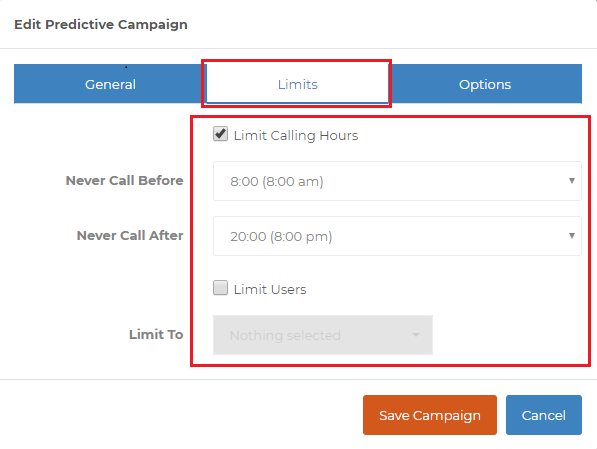Click the Edit Predictive Campaign dialog title
Screen dimensions: 597x449
[101, 24]
